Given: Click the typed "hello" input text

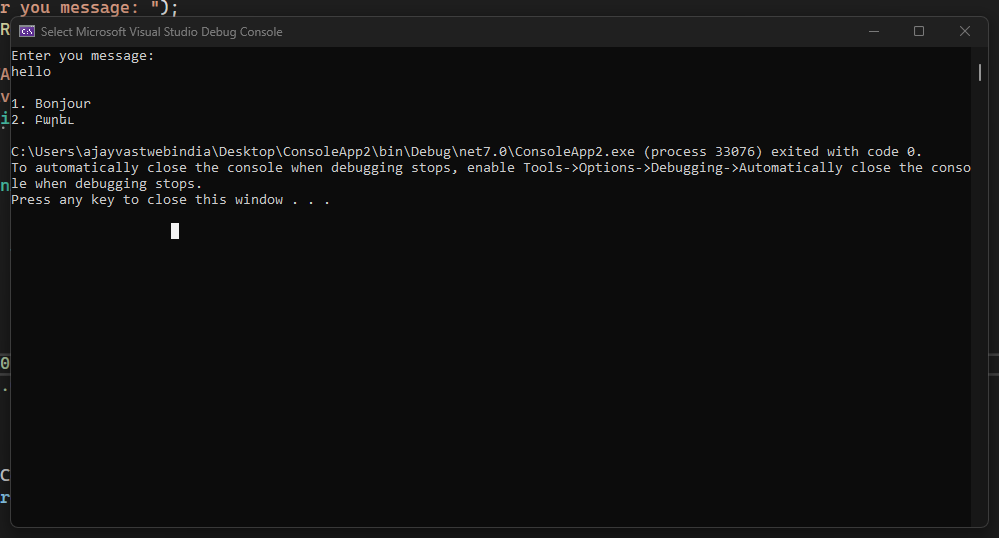Looking at the screenshot, I should pyautogui.click(x=31, y=72).
